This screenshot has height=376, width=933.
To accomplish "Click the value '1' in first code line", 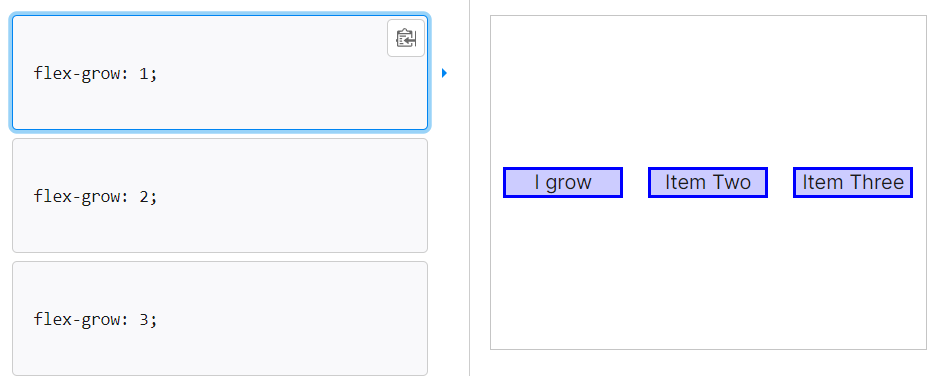I will tap(143, 74).
